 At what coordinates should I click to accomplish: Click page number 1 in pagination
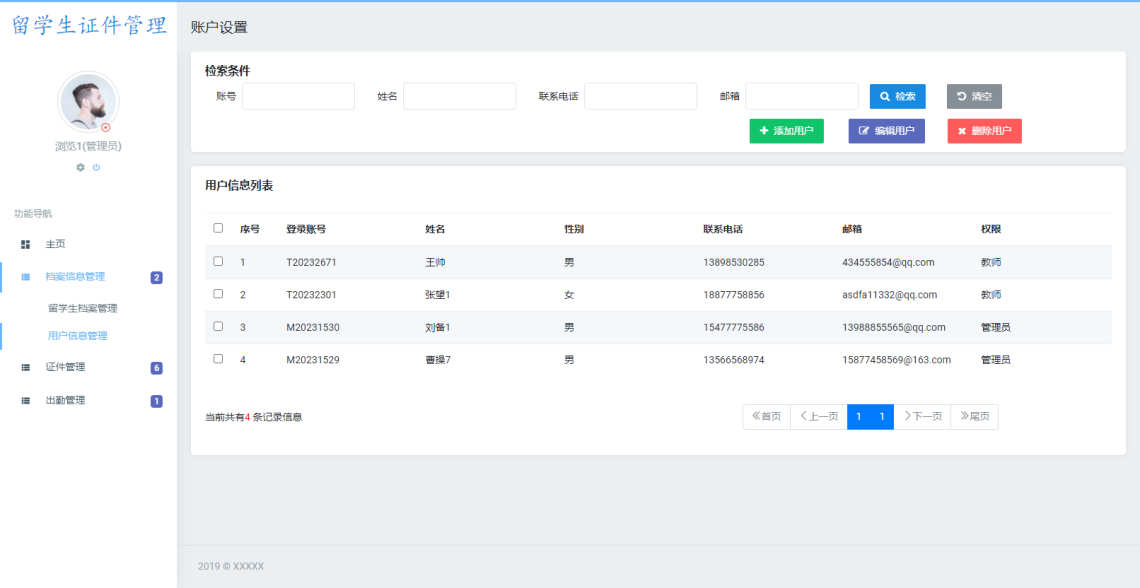click(x=858, y=416)
